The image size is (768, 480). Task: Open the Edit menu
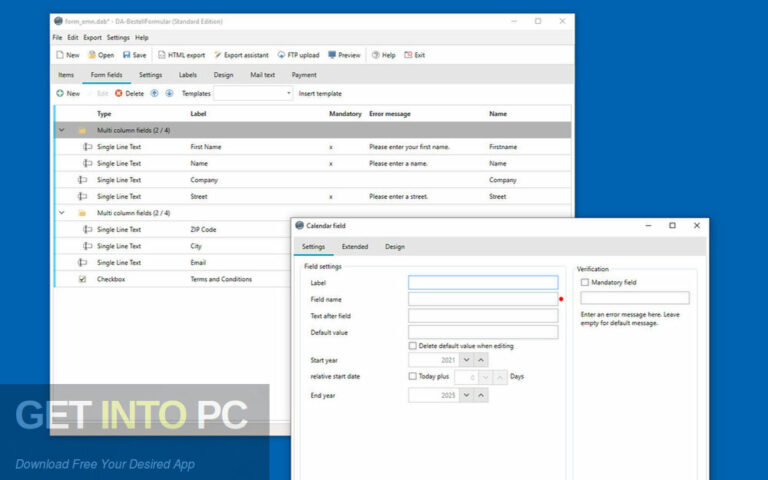73,38
